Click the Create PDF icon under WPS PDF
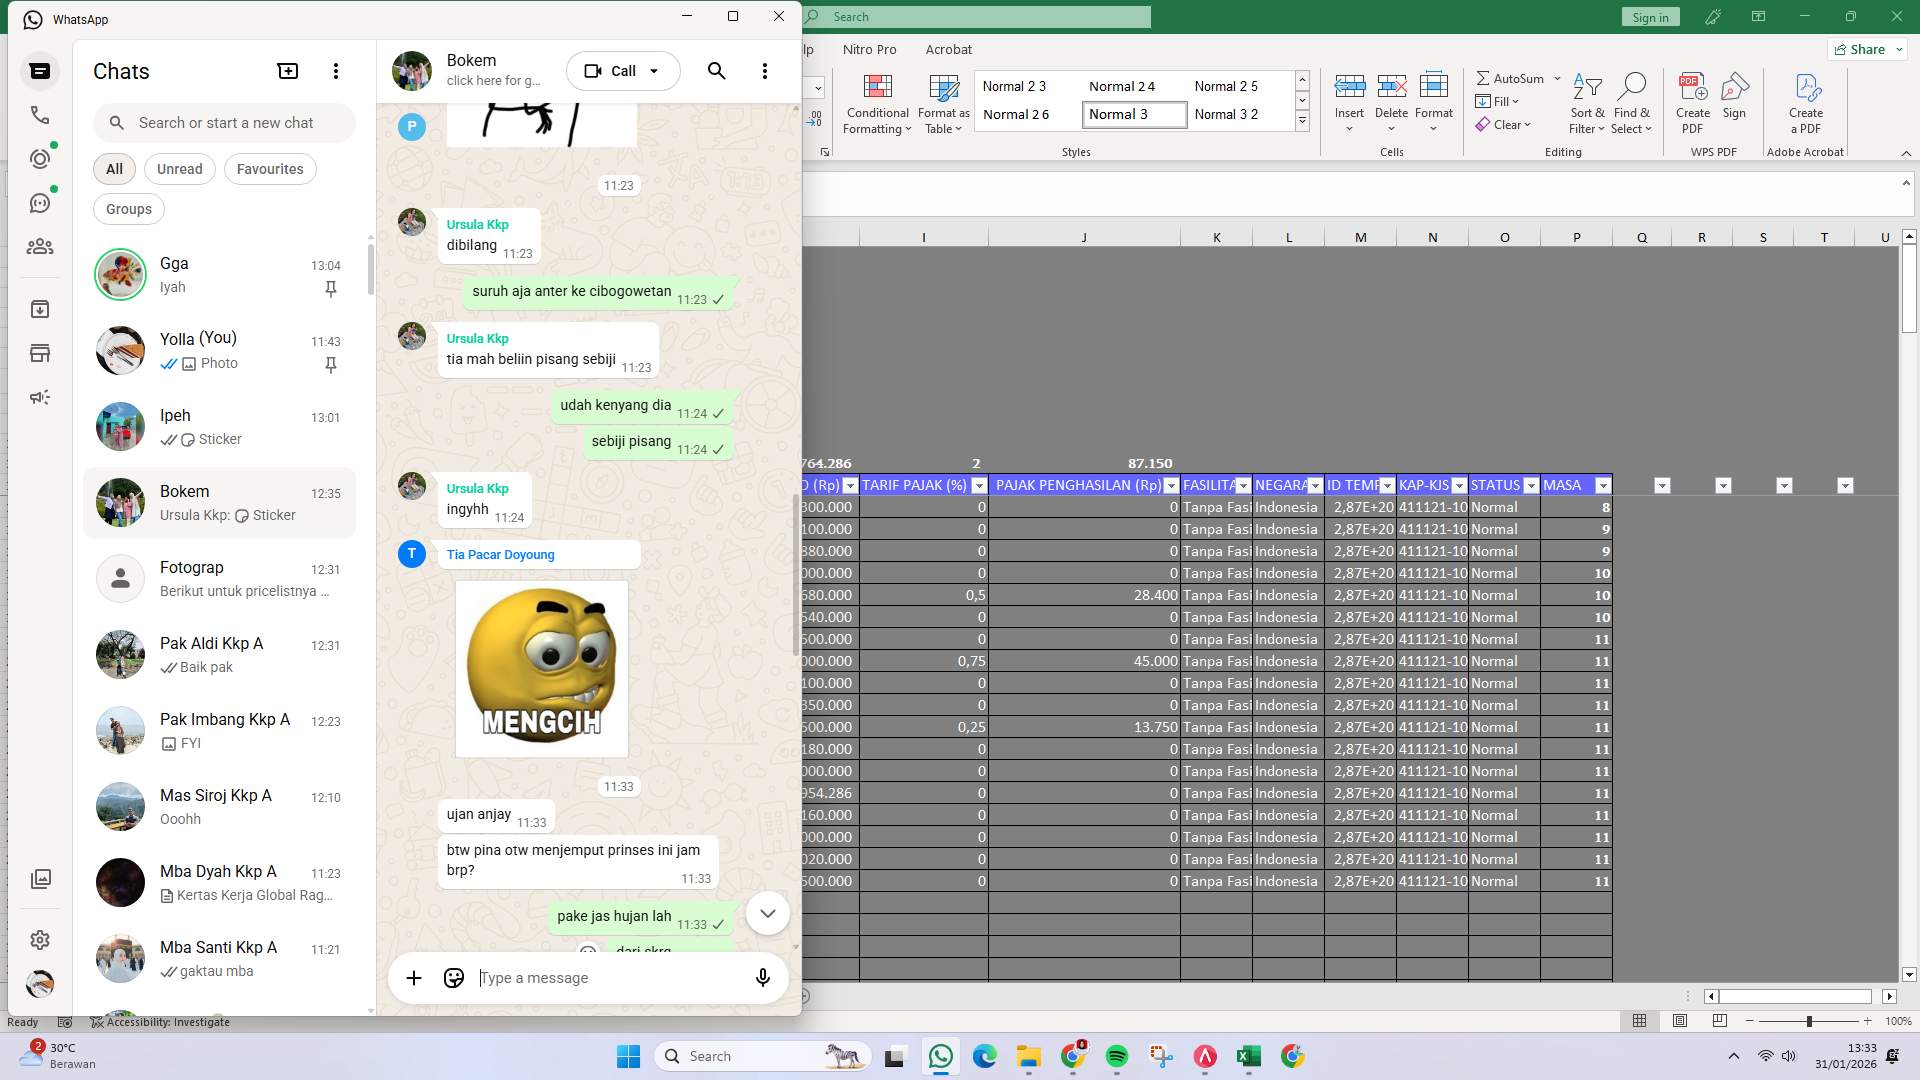 pyautogui.click(x=1692, y=97)
